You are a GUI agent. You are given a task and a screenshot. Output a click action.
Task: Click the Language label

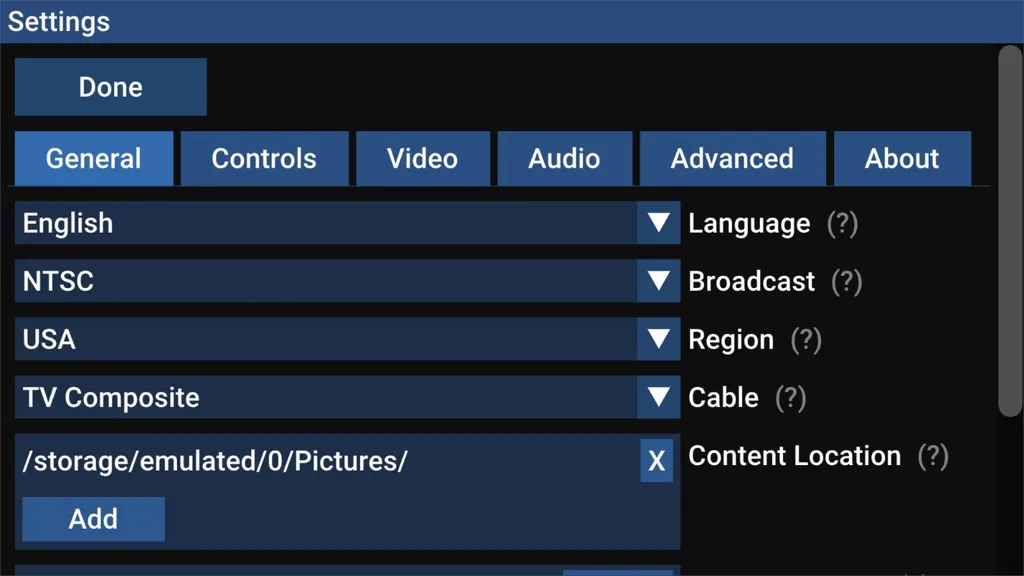(749, 224)
